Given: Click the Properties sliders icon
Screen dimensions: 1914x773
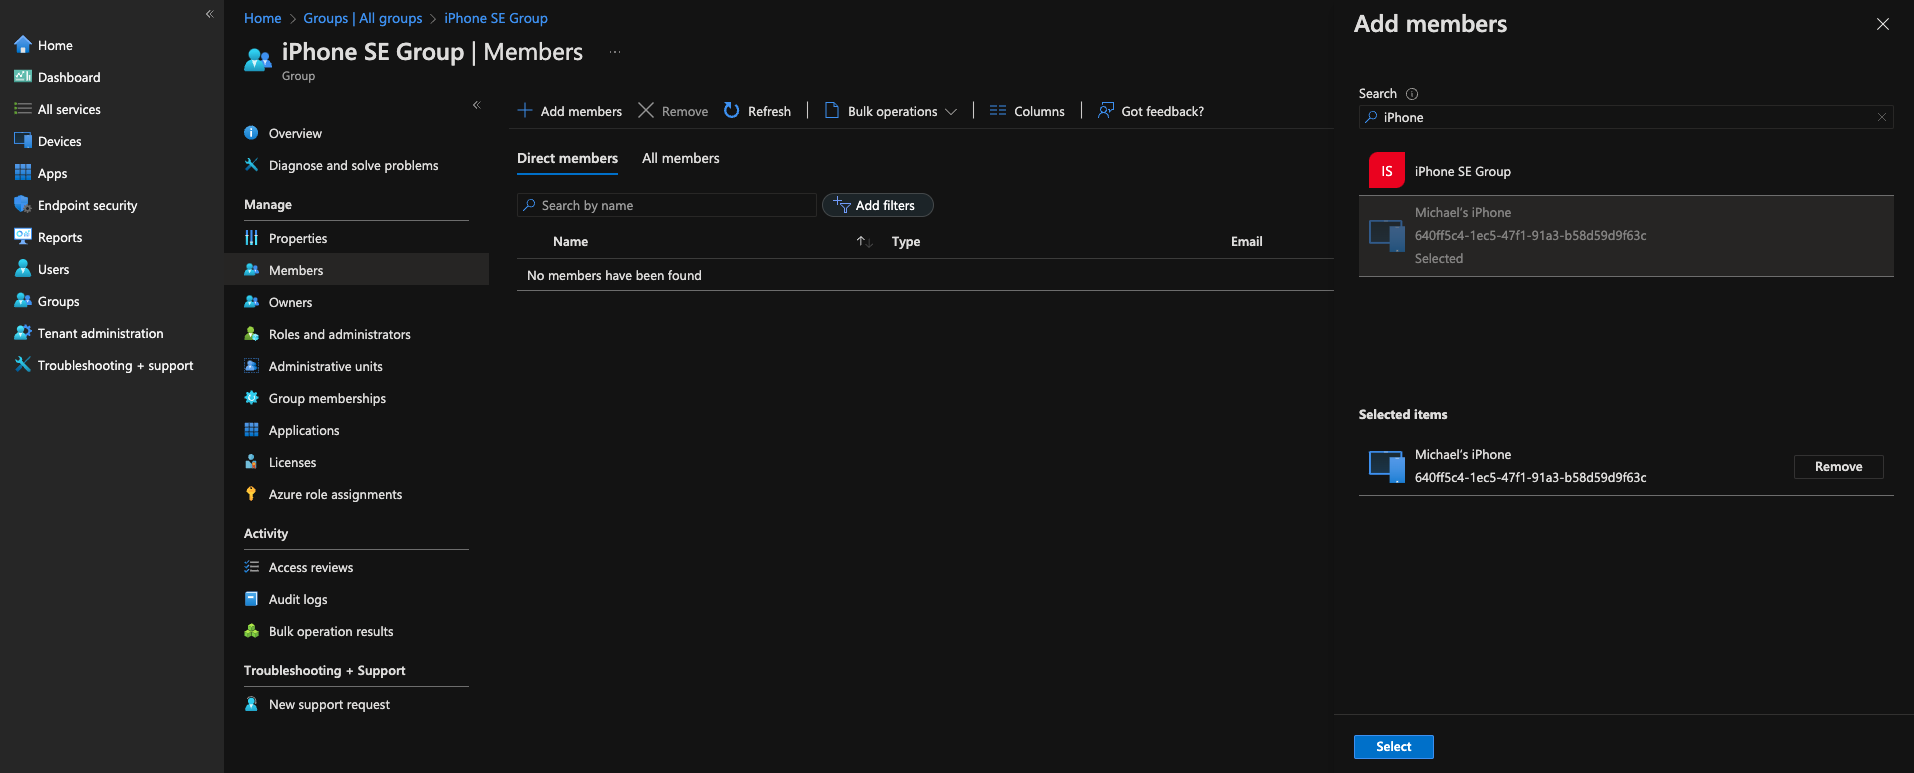Looking at the screenshot, I should tap(251, 238).
